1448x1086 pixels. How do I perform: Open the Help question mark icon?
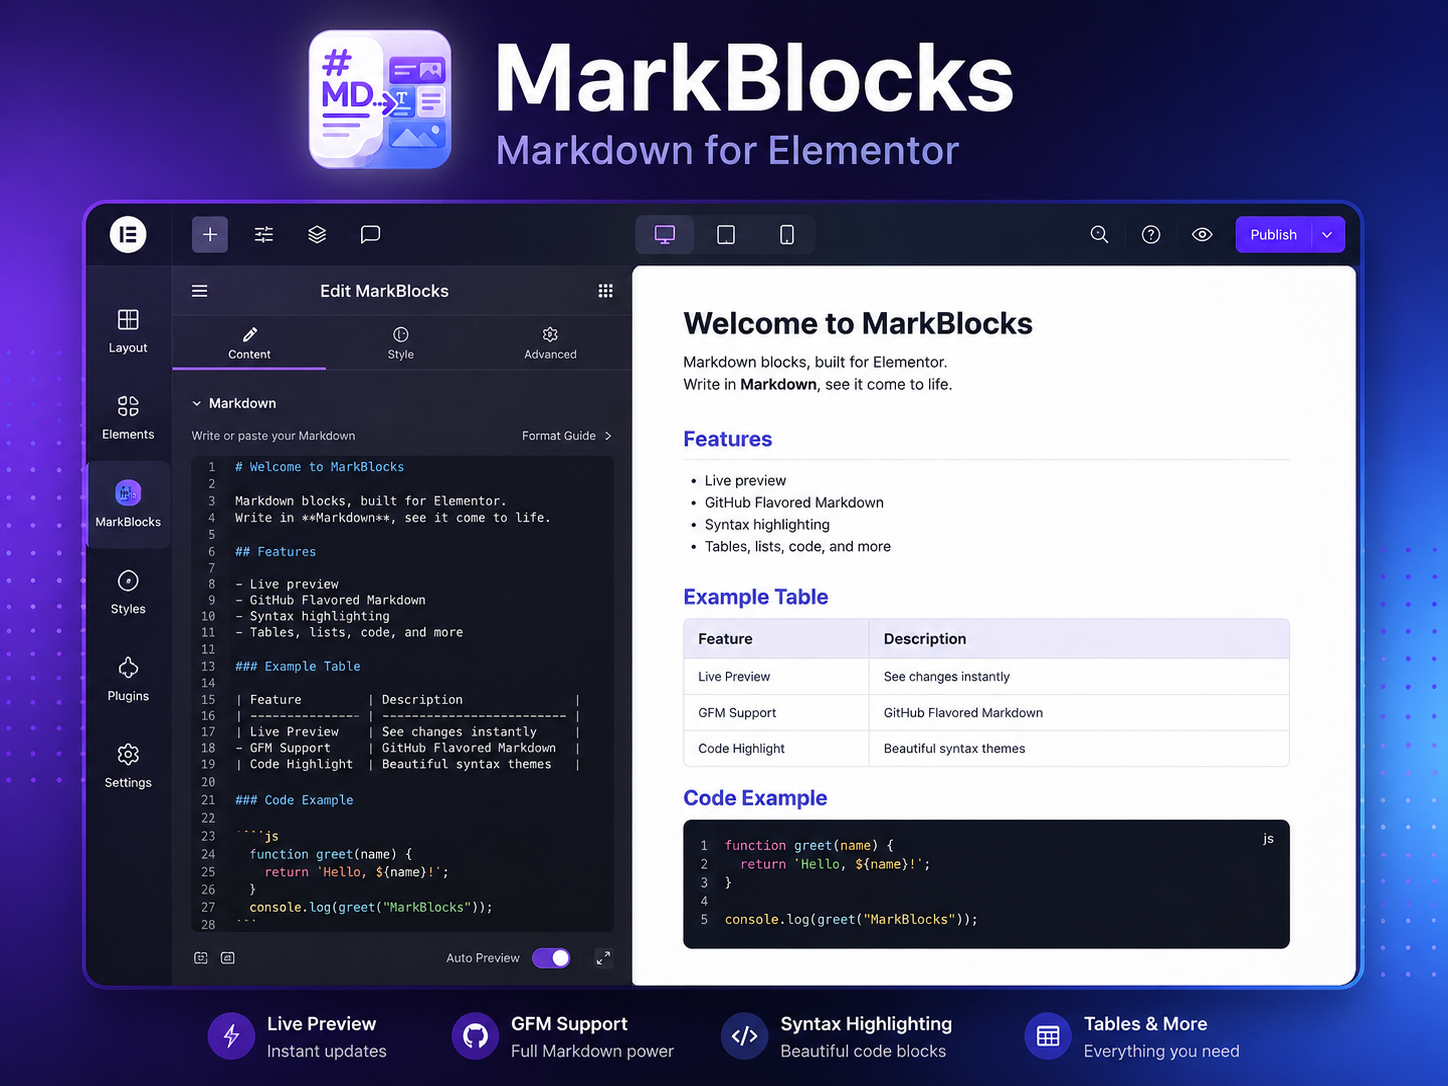click(1151, 235)
